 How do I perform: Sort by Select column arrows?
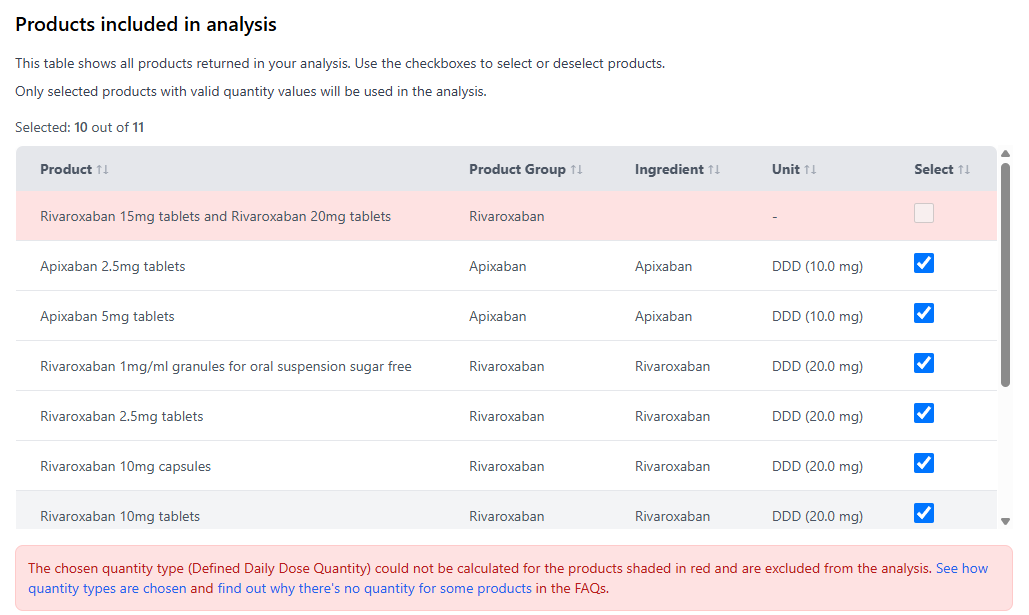(x=964, y=170)
